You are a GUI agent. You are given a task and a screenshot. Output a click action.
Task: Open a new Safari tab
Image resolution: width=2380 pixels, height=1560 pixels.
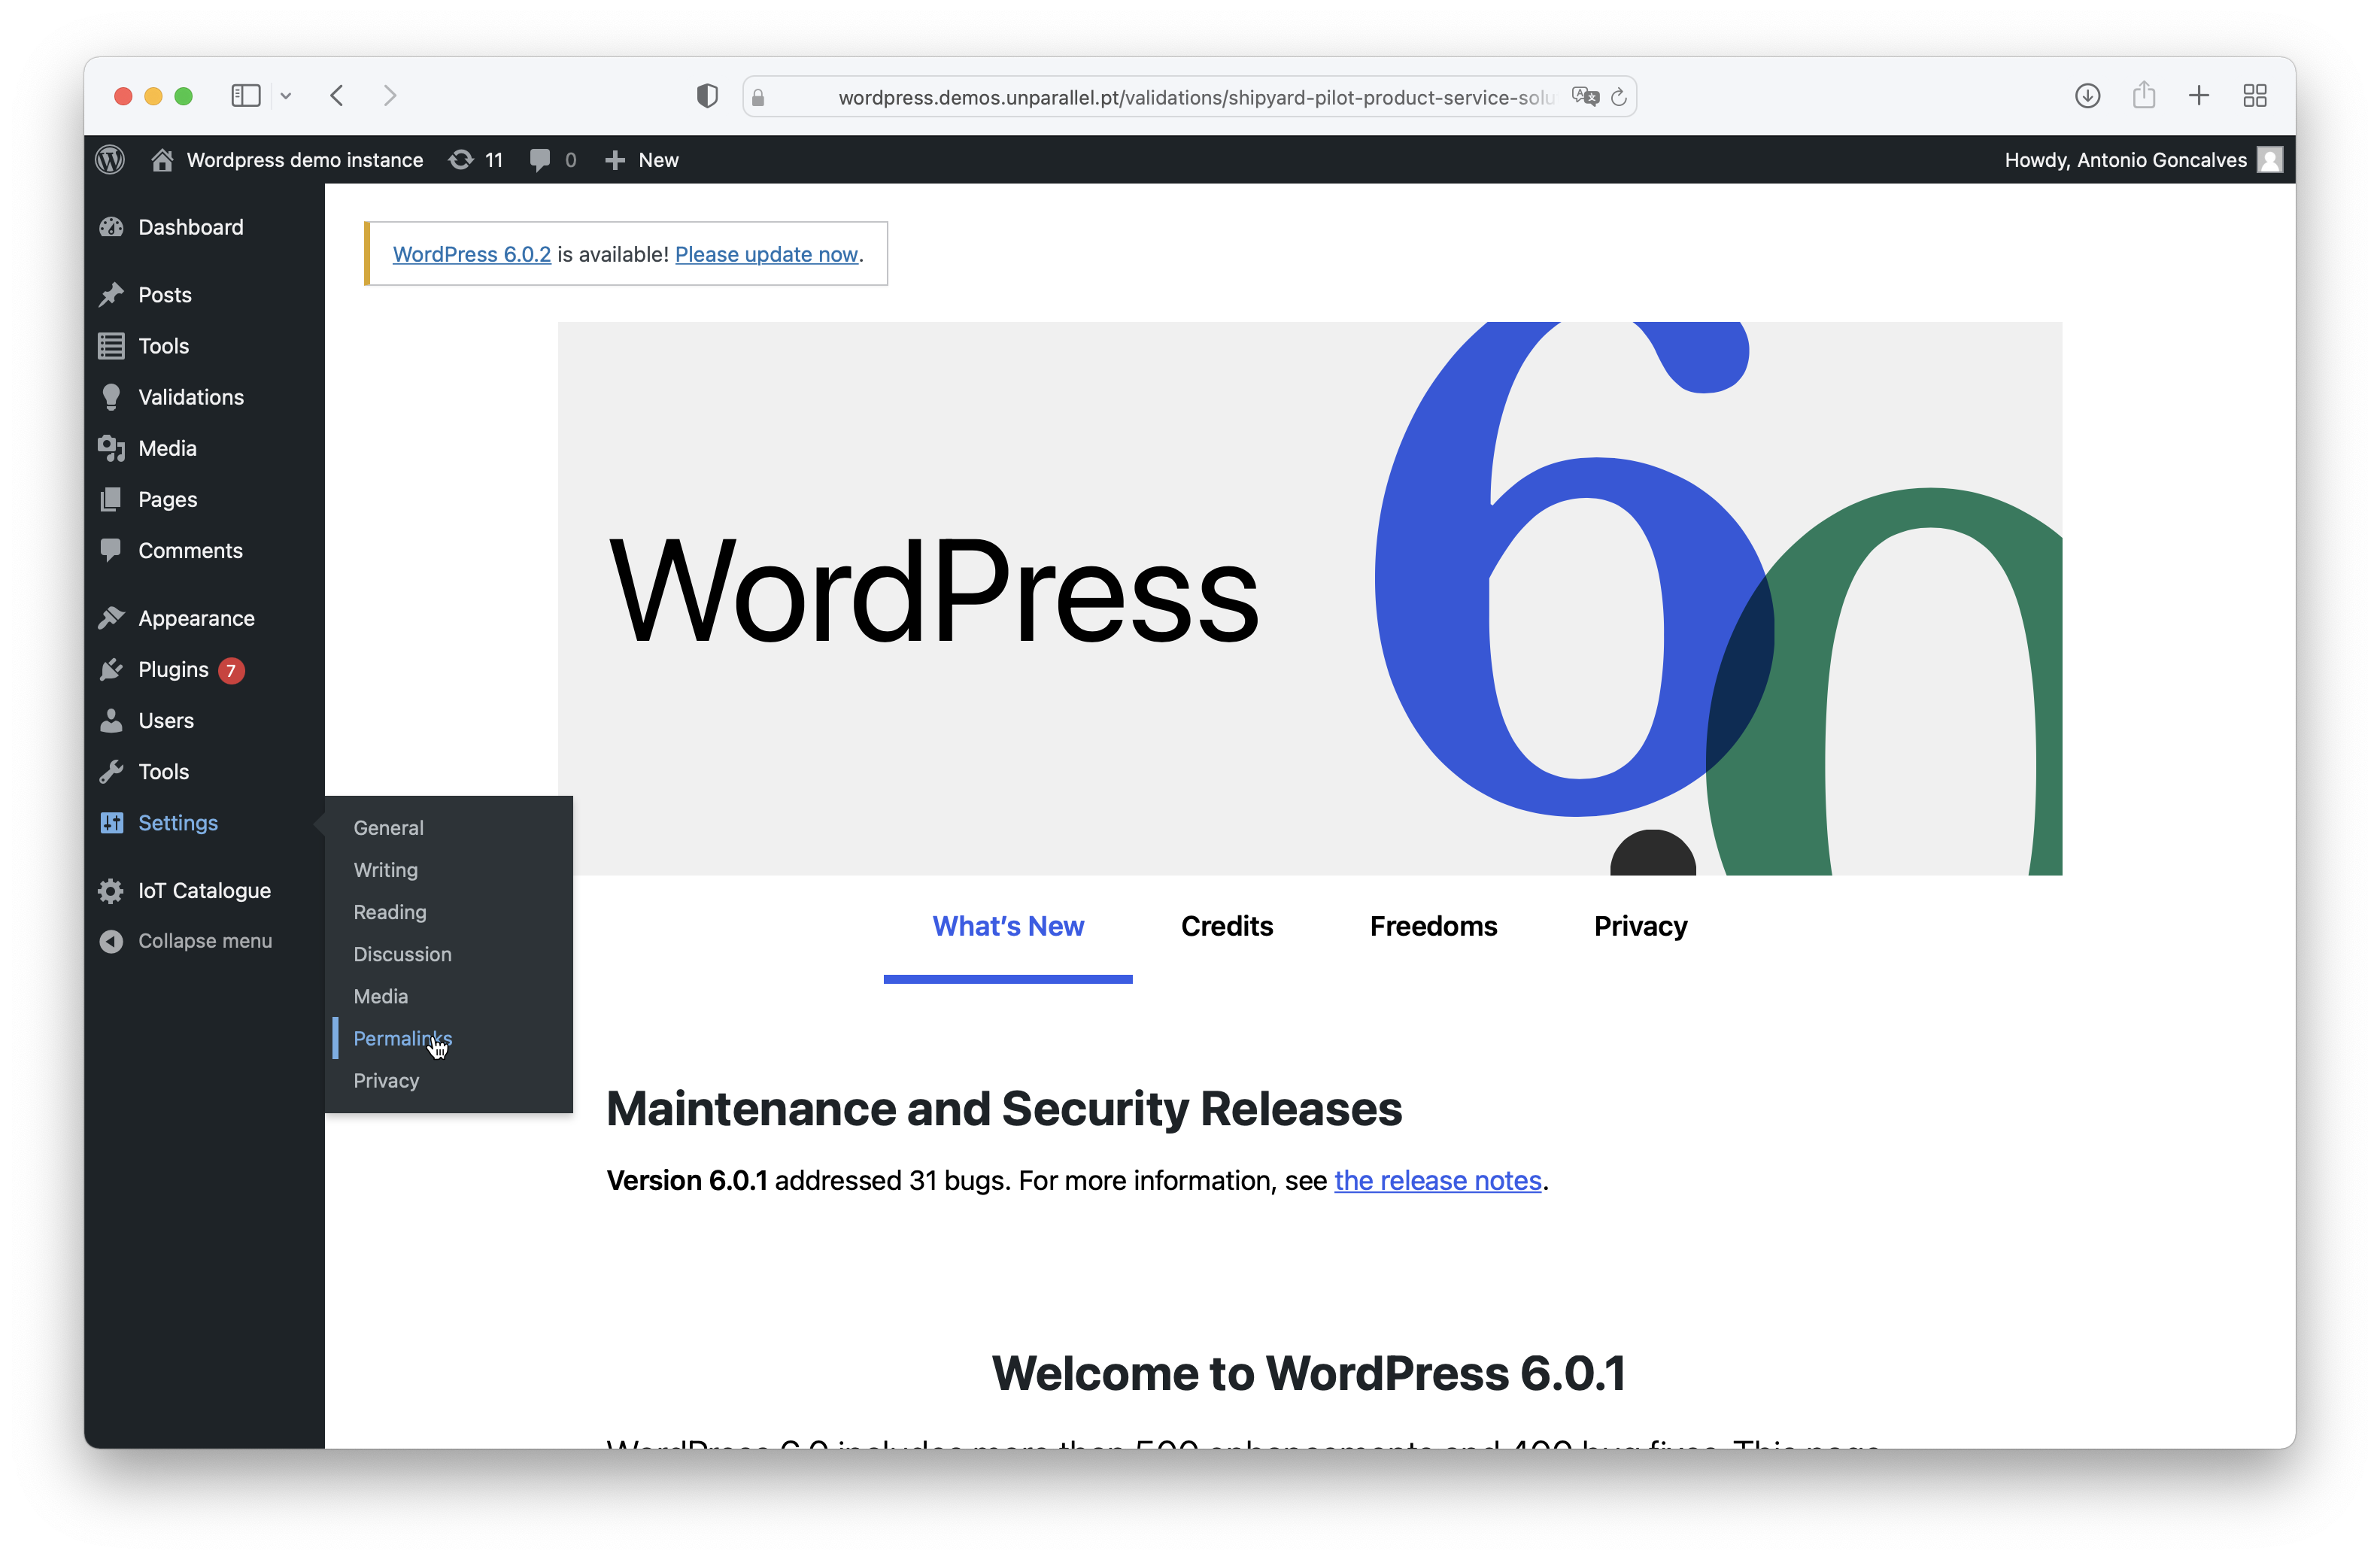[2199, 96]
